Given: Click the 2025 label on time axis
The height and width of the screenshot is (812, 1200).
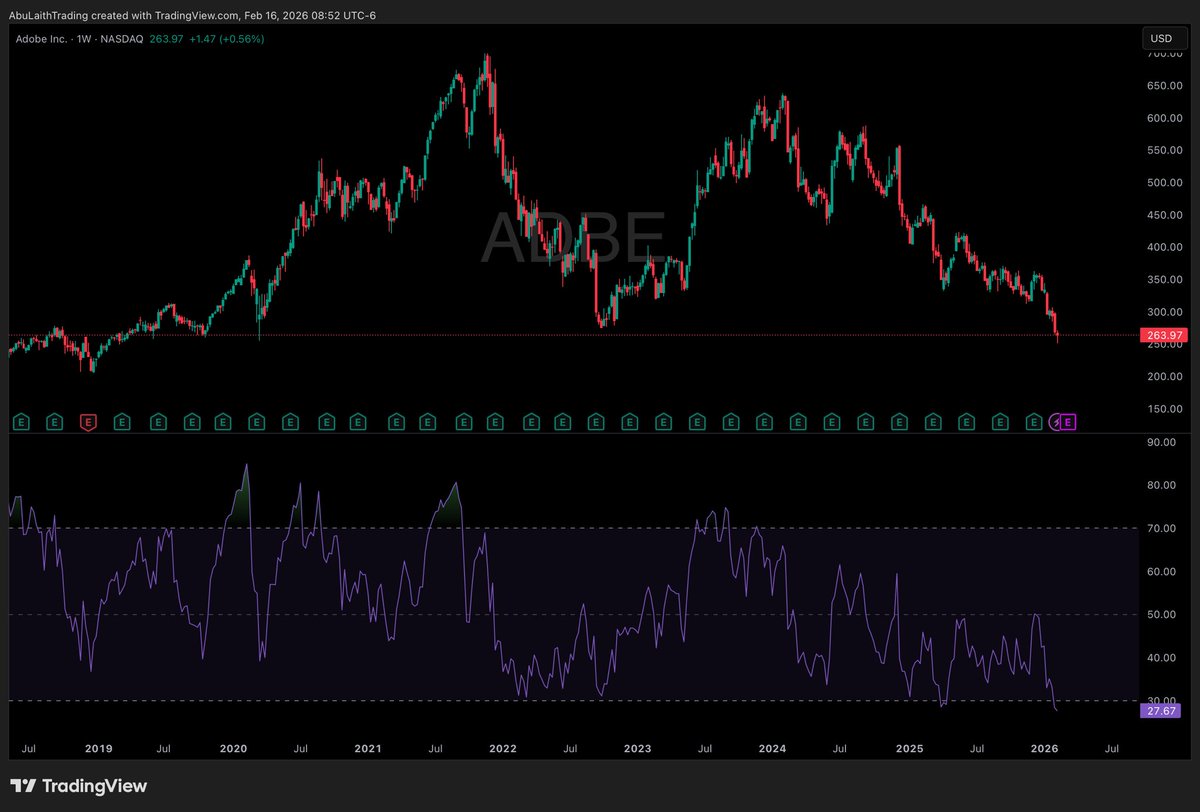Looking at the screenshot, I should (909, 748).
